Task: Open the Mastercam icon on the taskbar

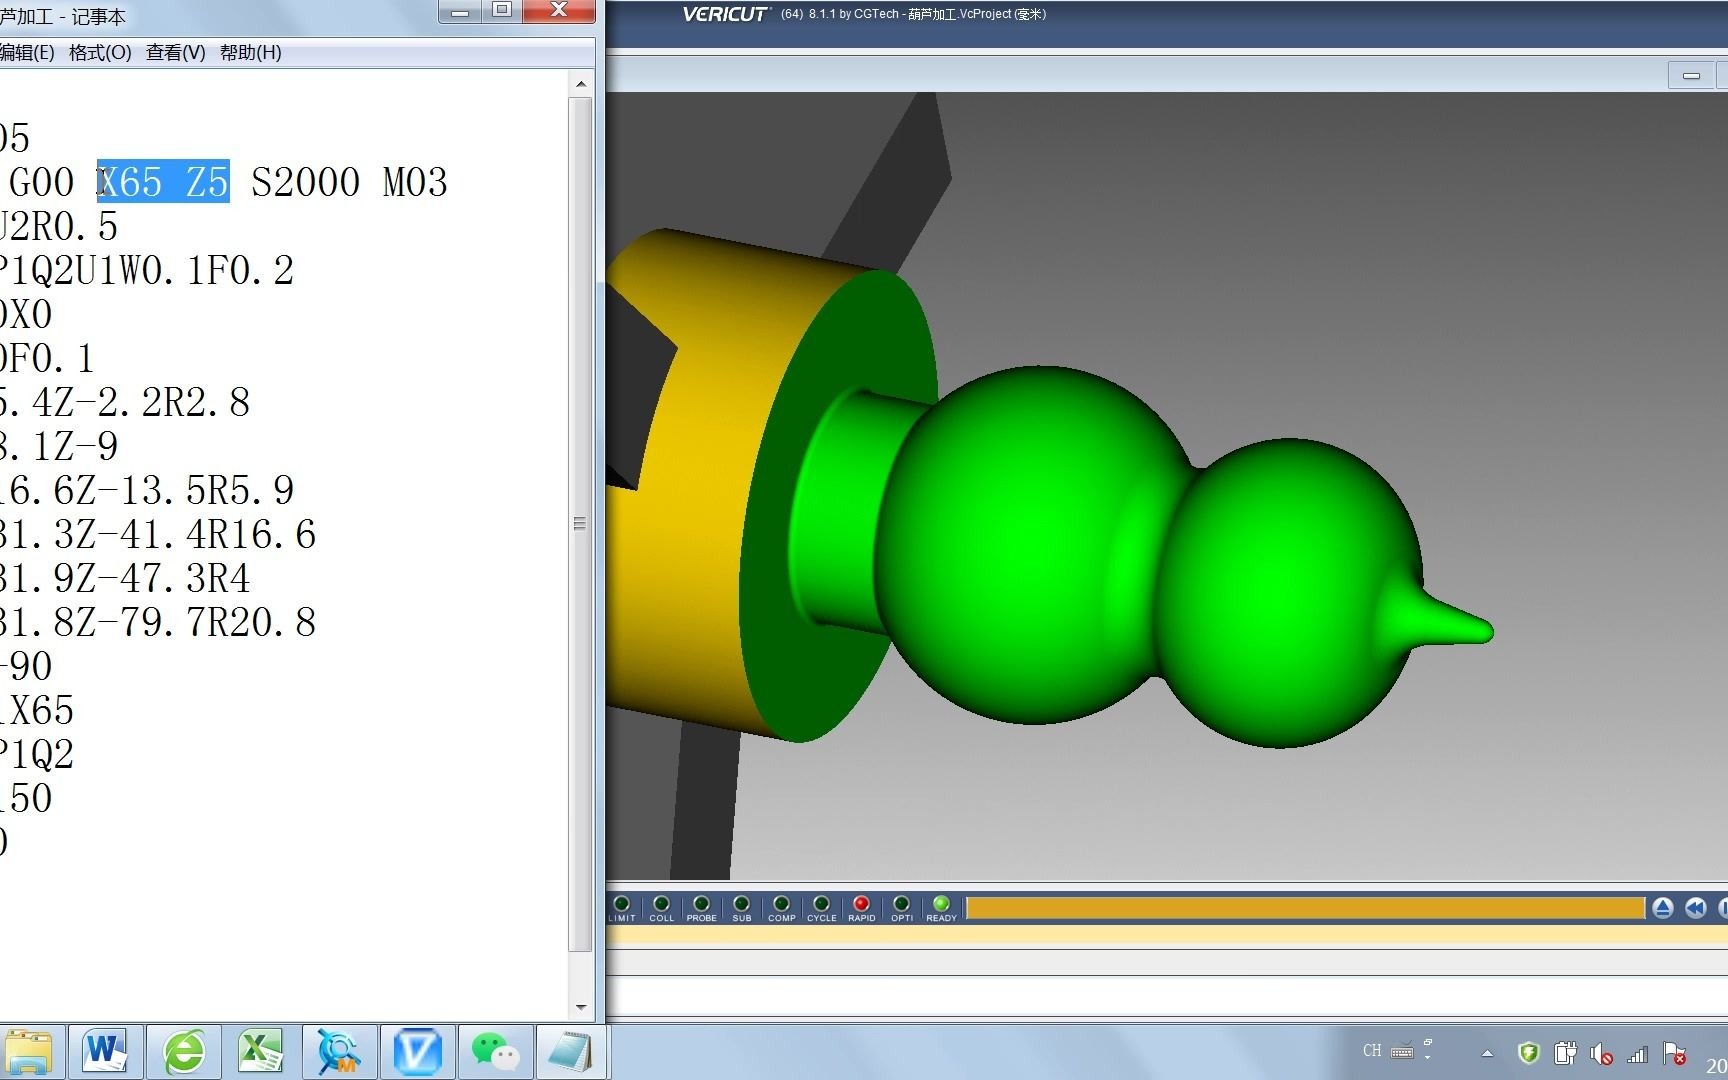Action: pos(339,1052)
